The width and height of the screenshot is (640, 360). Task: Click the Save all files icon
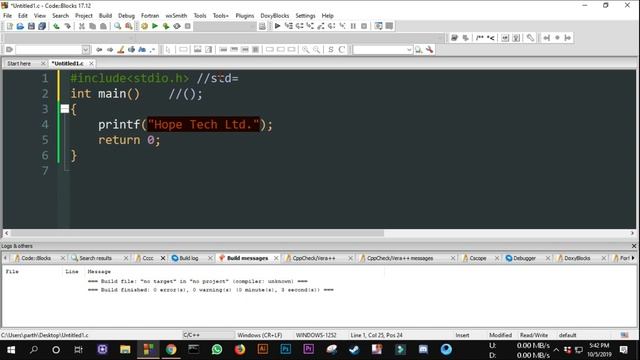(x=42, y=26)
